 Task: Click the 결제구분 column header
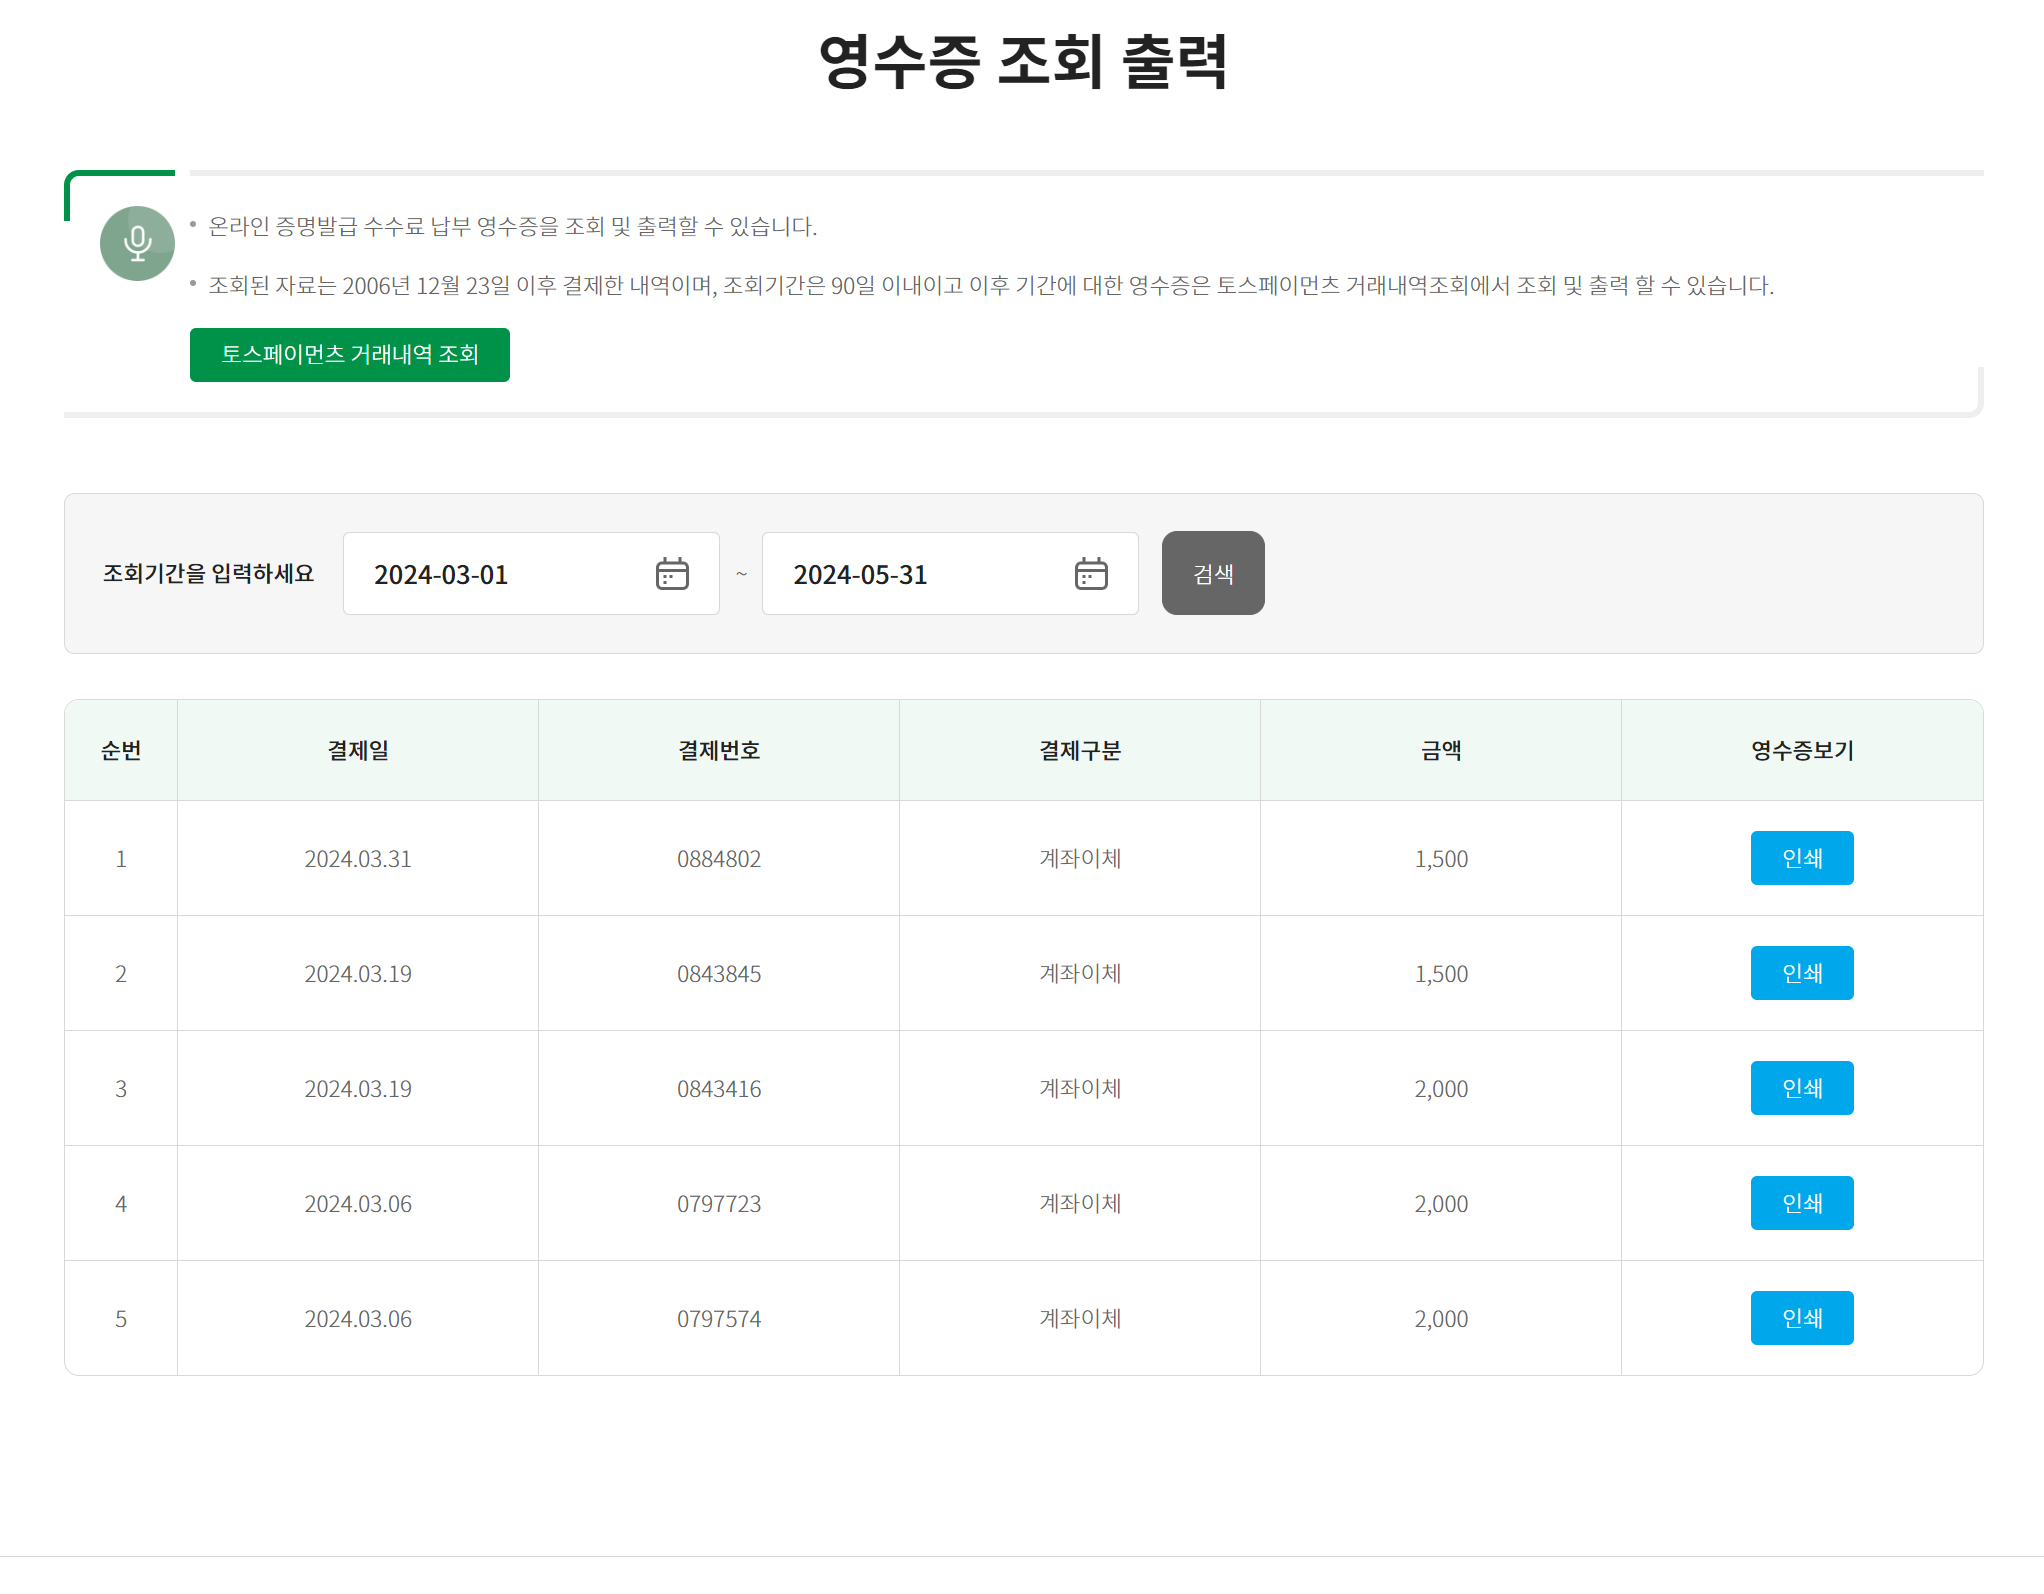1080,750
